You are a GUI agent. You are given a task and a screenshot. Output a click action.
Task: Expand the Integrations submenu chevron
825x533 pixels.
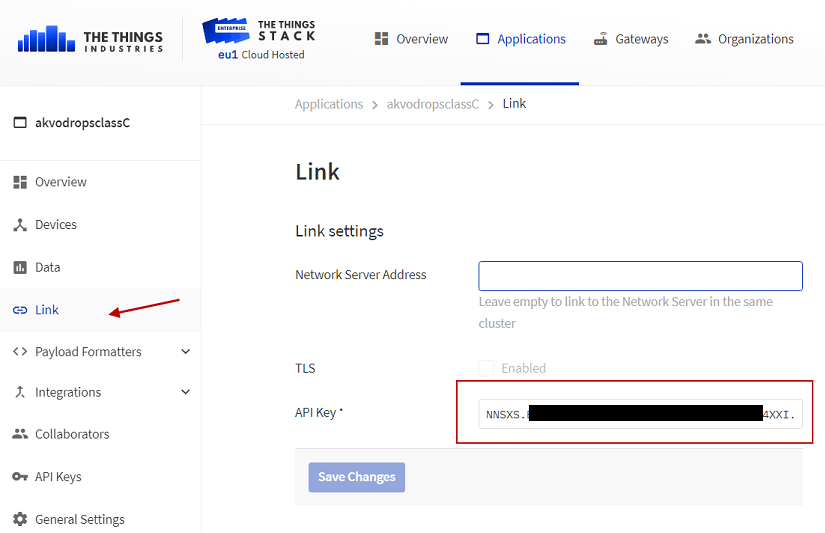click(x=186, y=392)
